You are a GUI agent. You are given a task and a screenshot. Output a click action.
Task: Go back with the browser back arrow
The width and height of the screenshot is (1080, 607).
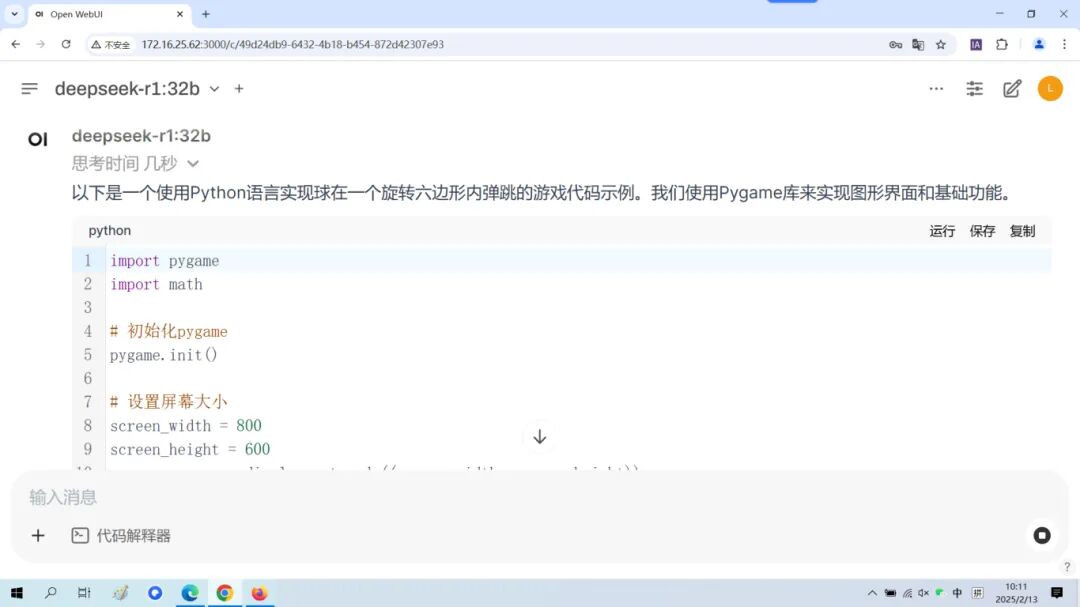[x=15, y=44]
